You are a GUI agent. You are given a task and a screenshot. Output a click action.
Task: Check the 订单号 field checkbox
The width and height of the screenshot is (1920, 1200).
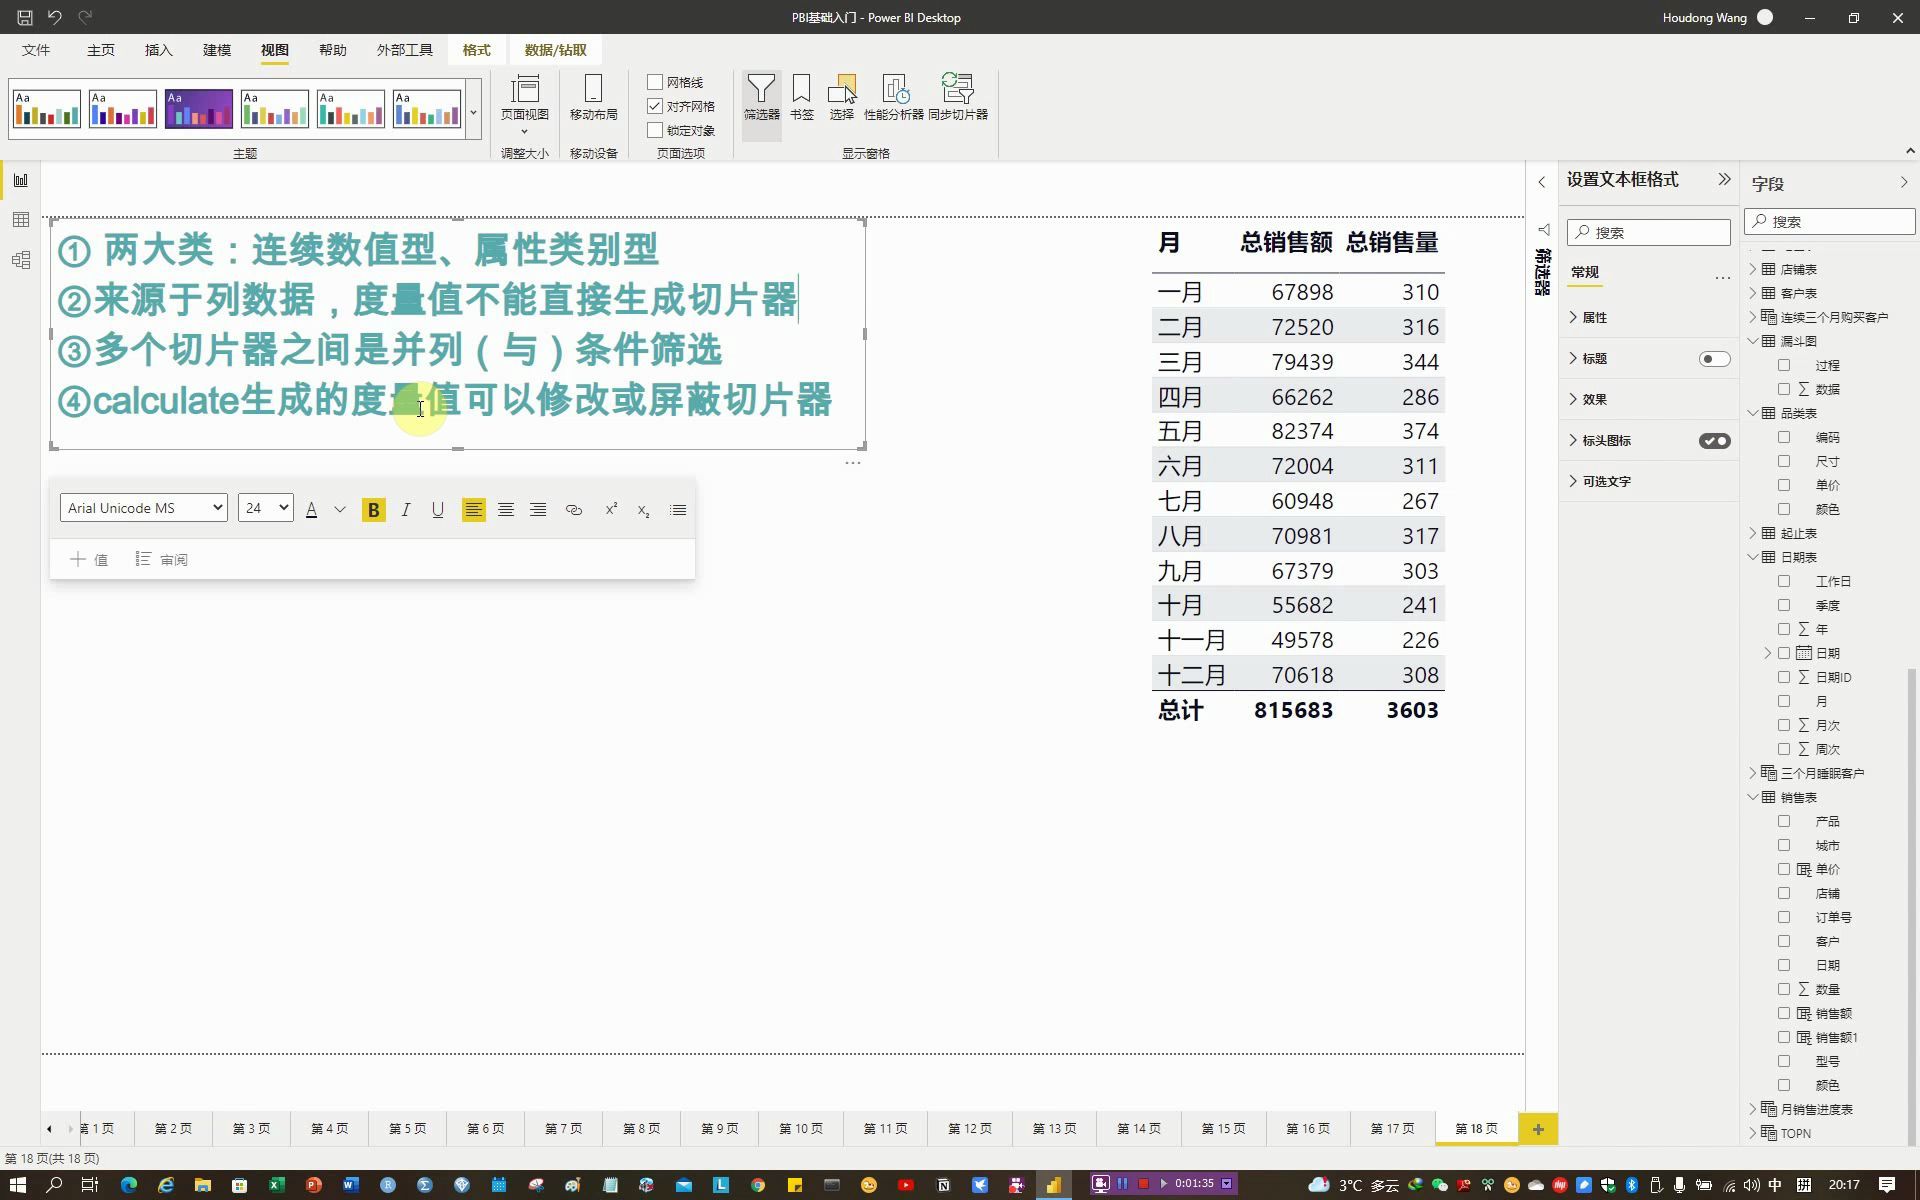[1784, 917]
